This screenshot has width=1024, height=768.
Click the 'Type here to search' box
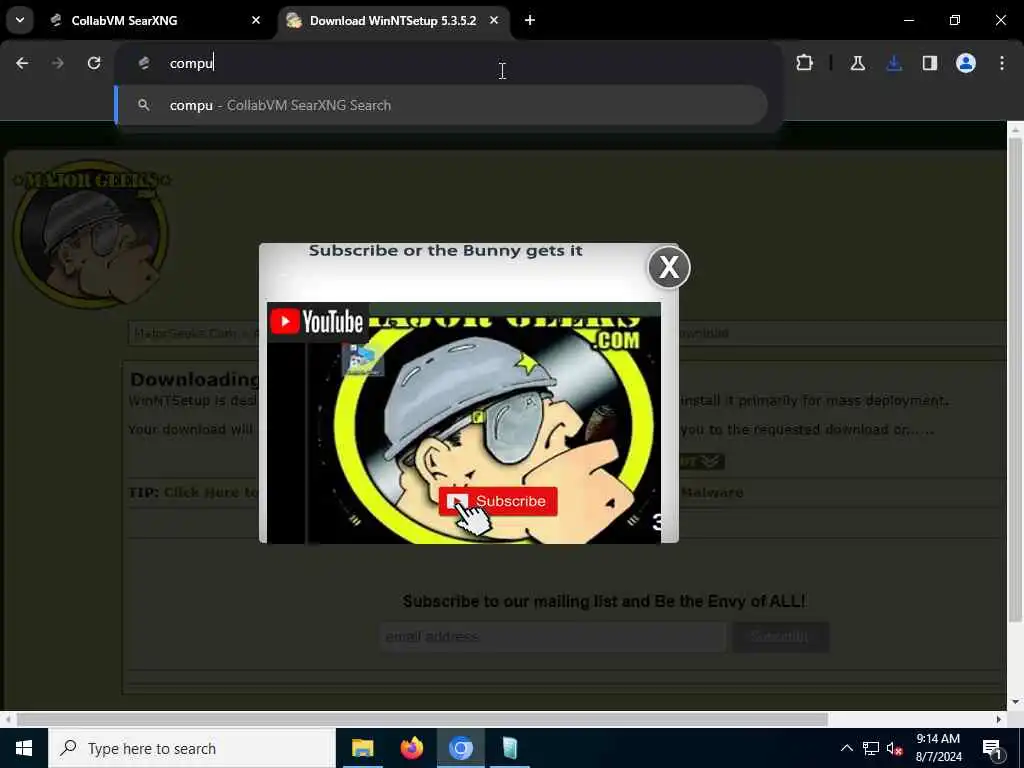coord(192,748)
